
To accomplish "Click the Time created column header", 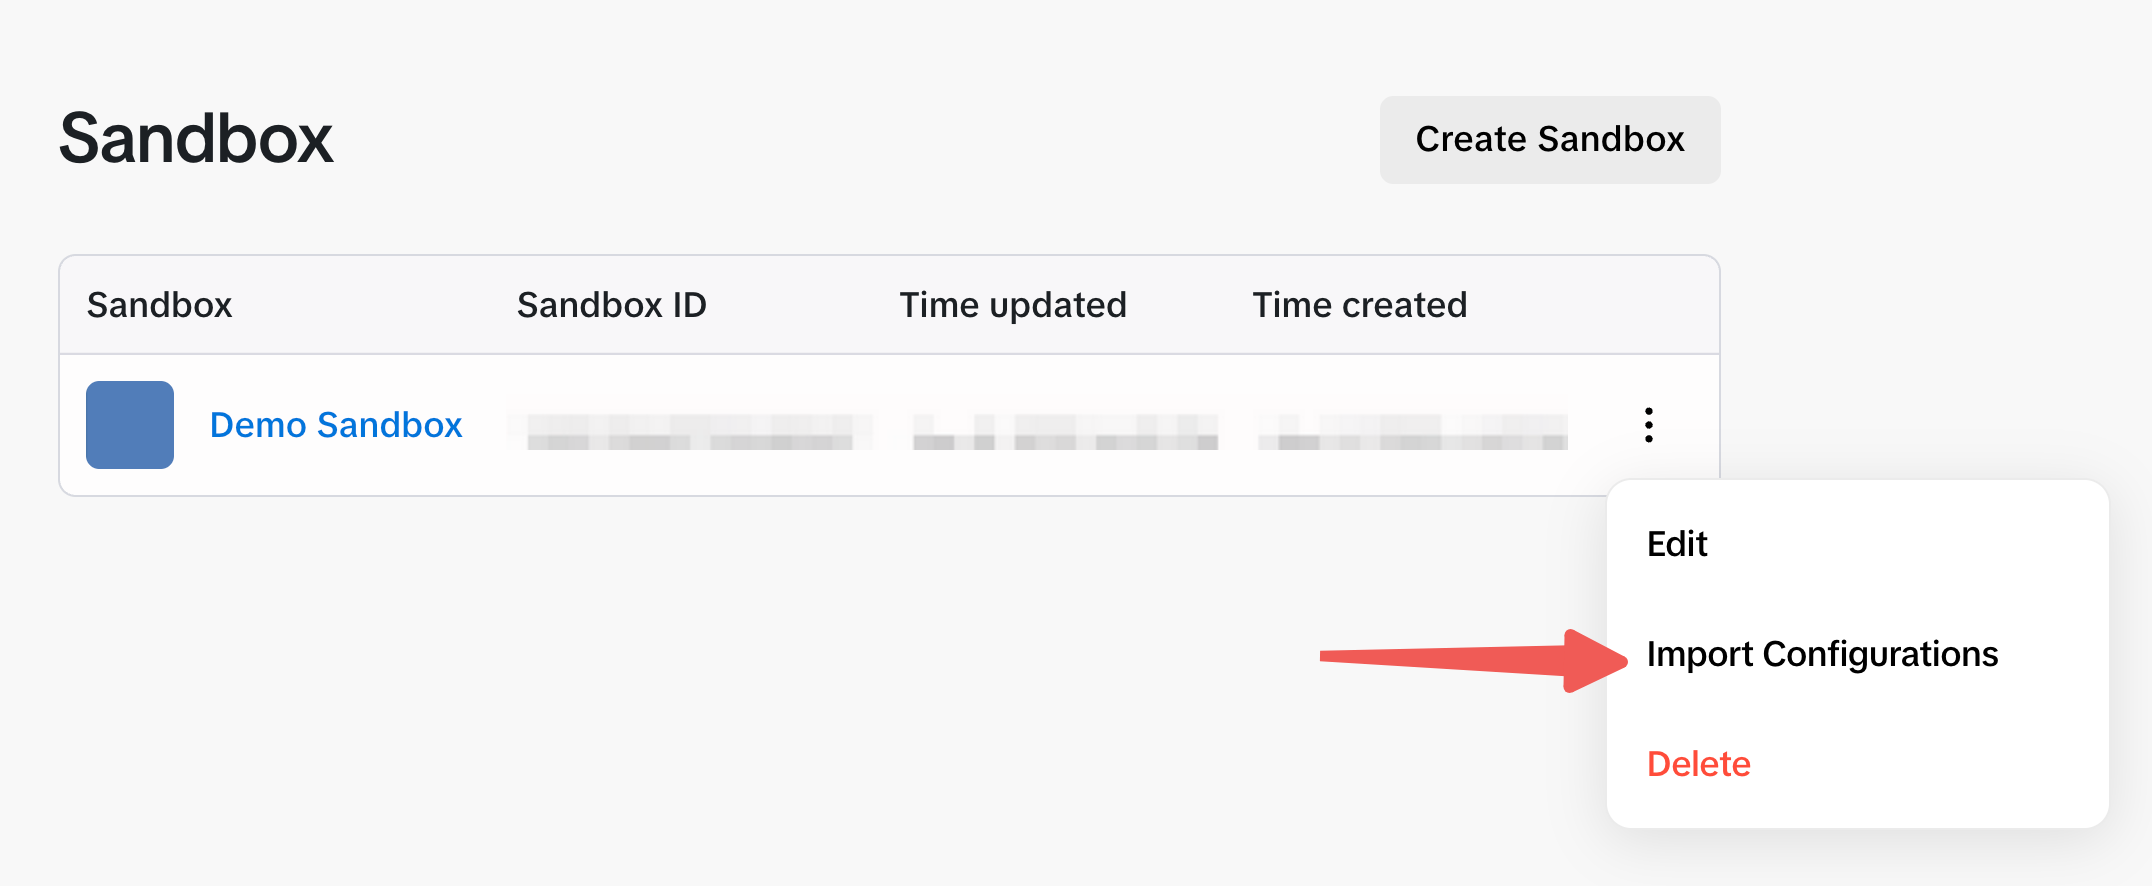I will pos(1359,305).
